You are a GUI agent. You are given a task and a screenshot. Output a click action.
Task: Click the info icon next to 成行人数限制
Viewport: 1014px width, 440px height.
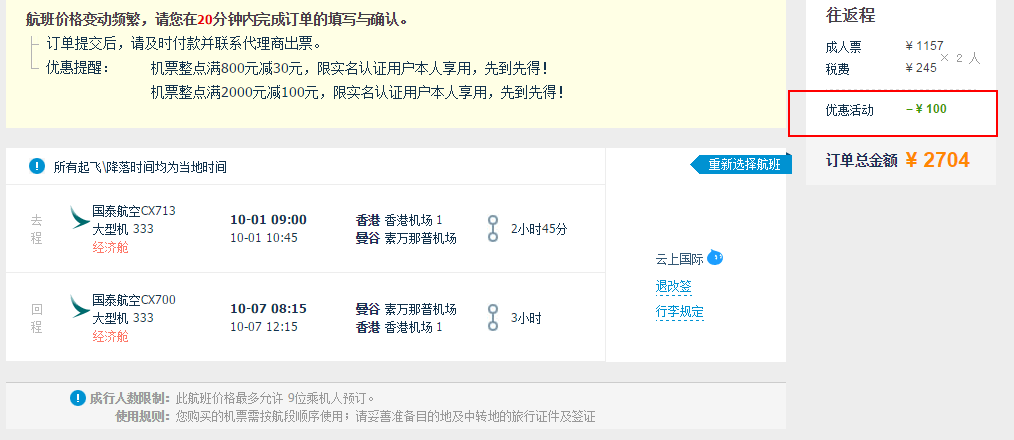[78, 398]
